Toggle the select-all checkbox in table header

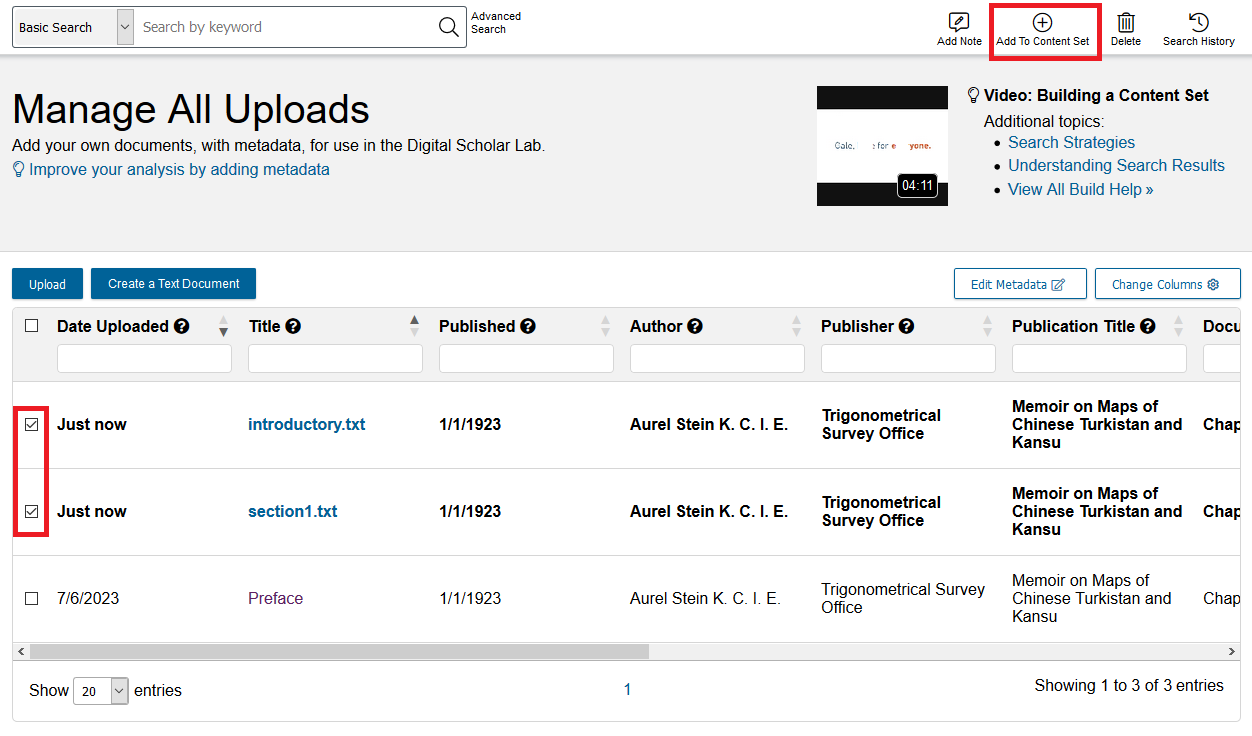click(29, 326)
